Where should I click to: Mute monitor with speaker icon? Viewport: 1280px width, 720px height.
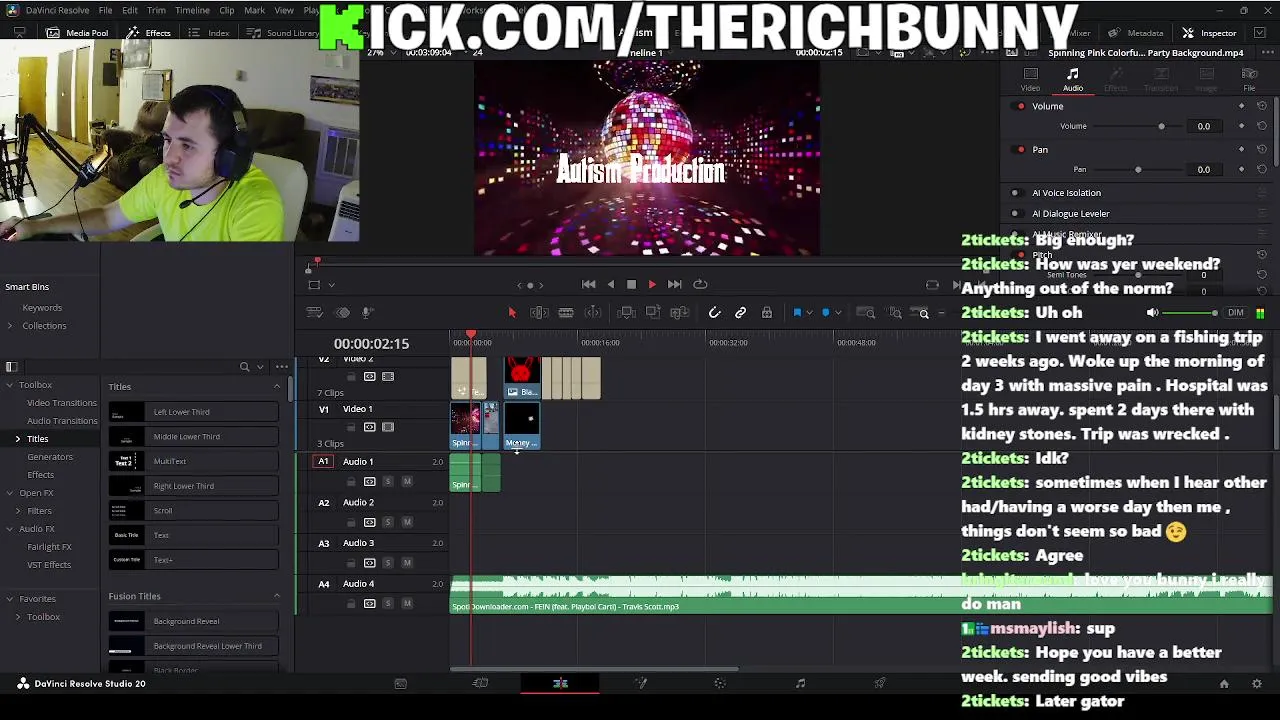click(x=1152, y=313)
